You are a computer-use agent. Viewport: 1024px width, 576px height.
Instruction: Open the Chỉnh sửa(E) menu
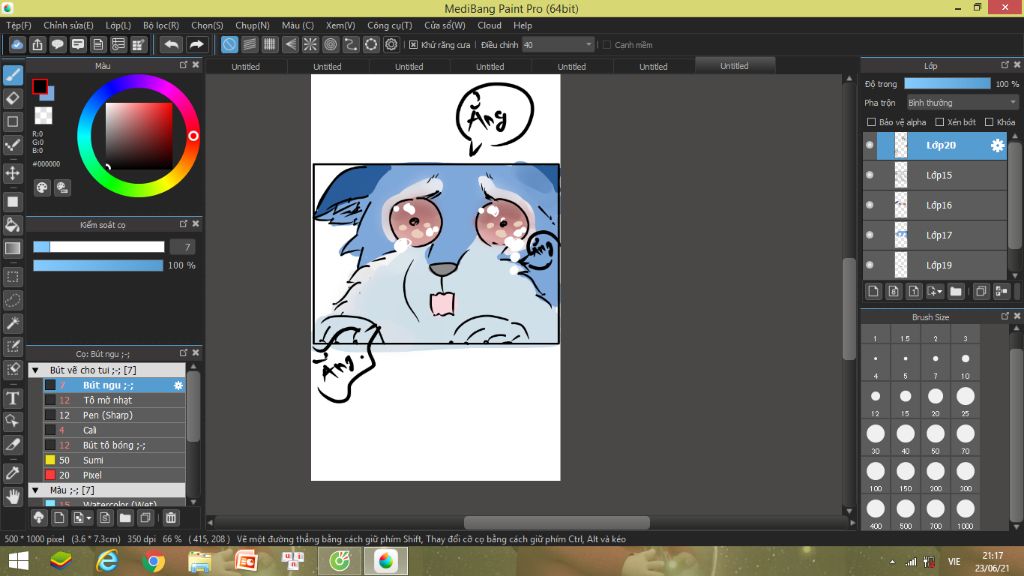pos(69,25)
